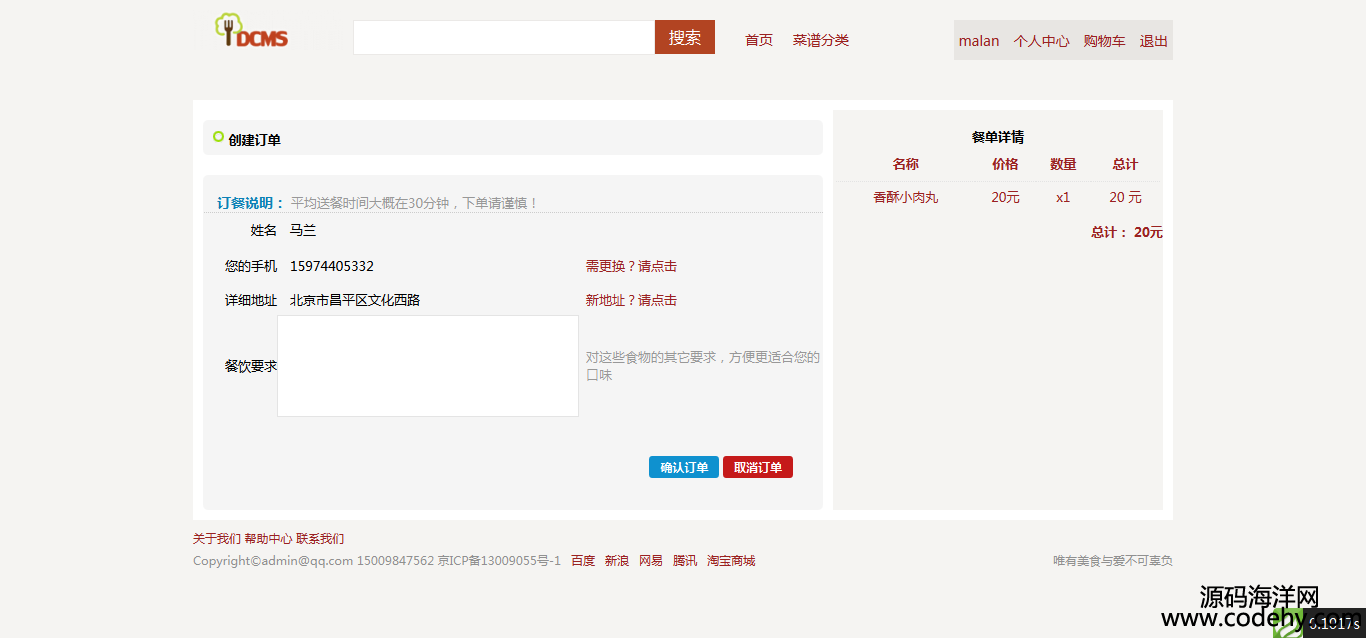Focus the 餐饮要求 text area
This screenshot has height=638, width=1366.
tap(428, 366)
